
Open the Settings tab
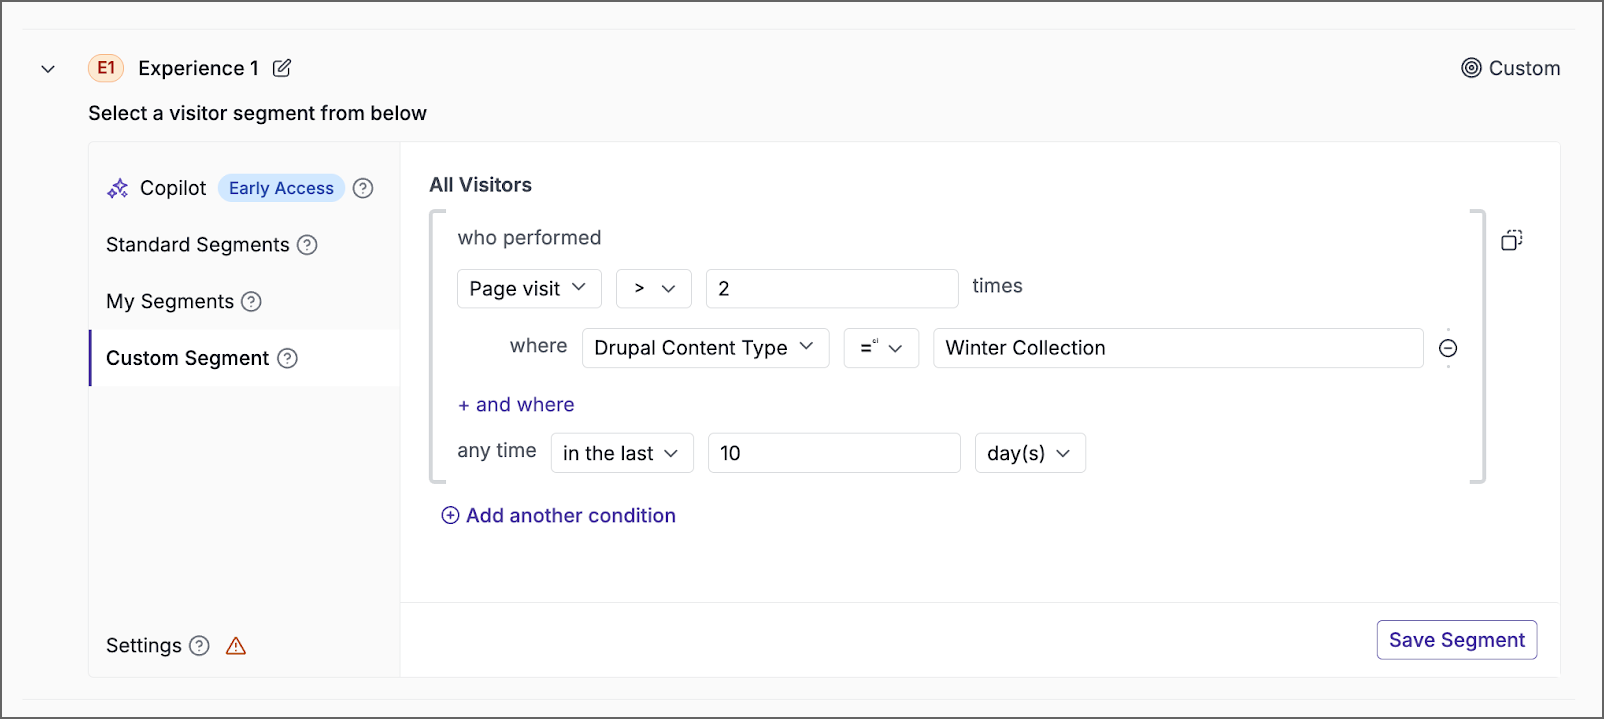(144, 646)
